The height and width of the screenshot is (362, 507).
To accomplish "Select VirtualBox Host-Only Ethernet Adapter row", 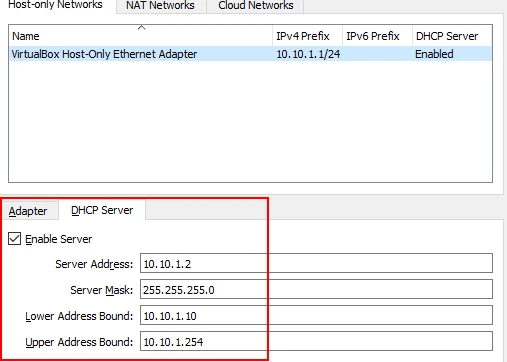I will coord(250,54).
